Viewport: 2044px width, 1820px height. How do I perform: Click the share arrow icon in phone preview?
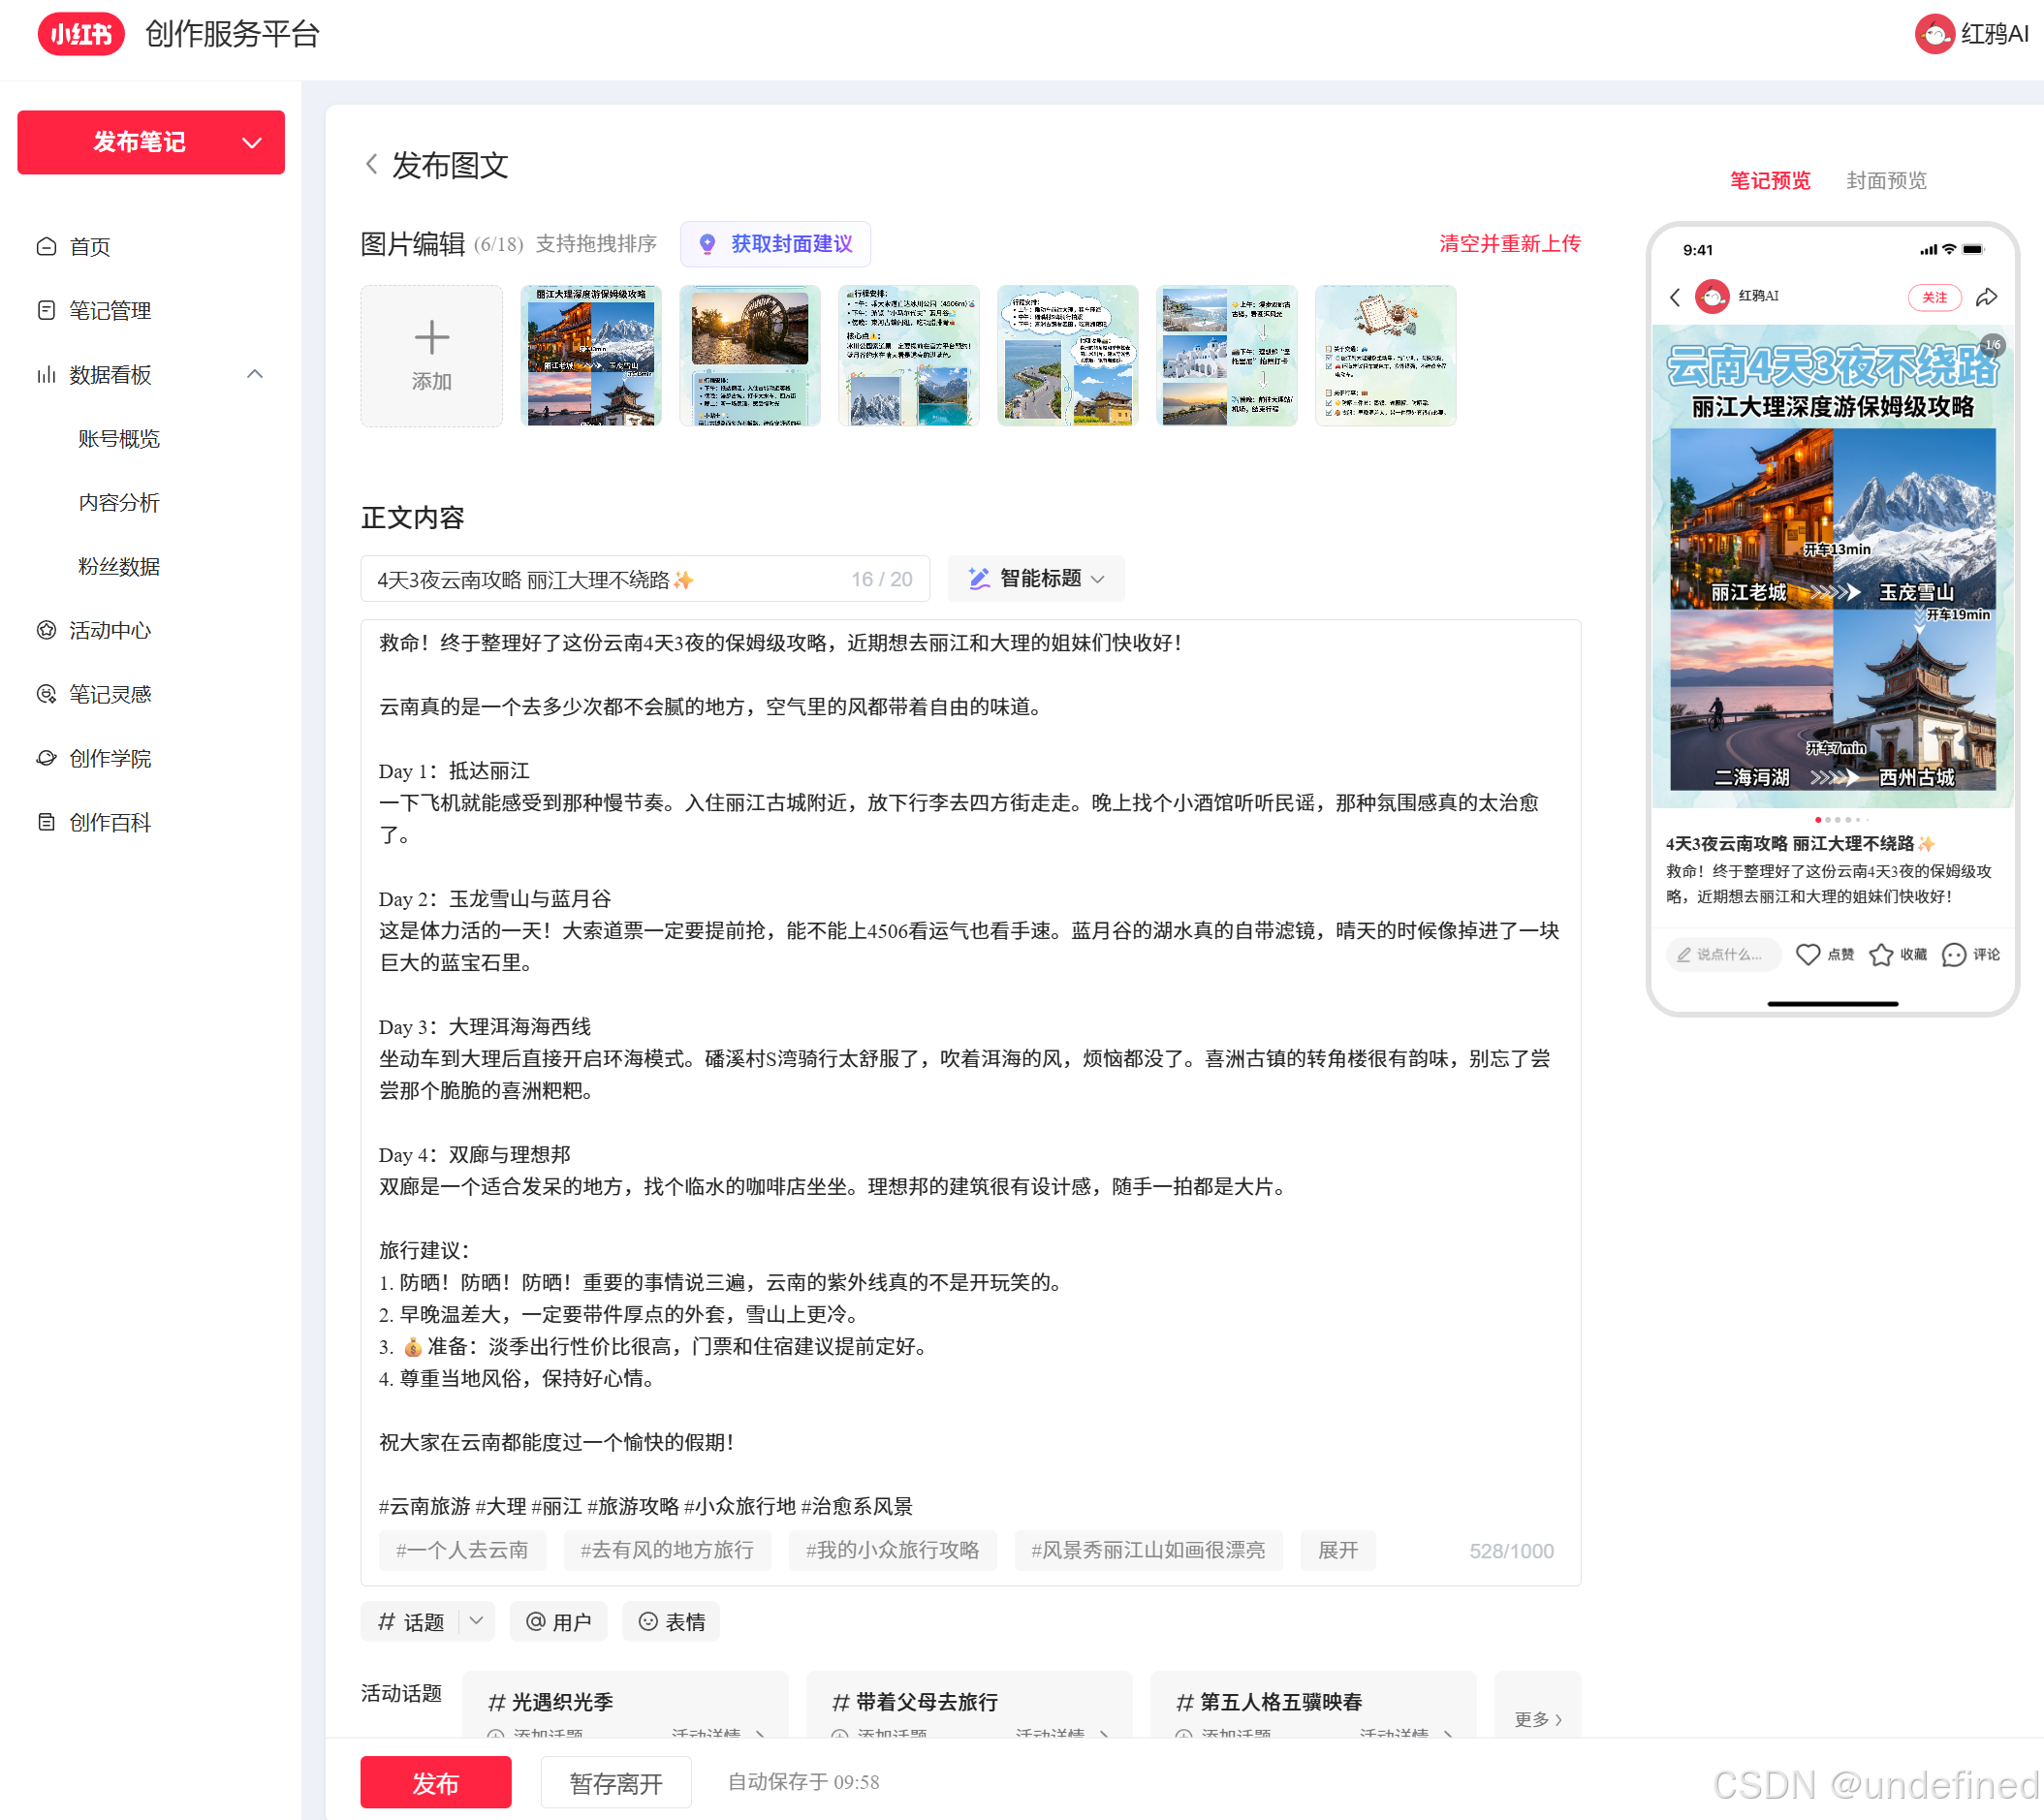[x=1986, y=297]
